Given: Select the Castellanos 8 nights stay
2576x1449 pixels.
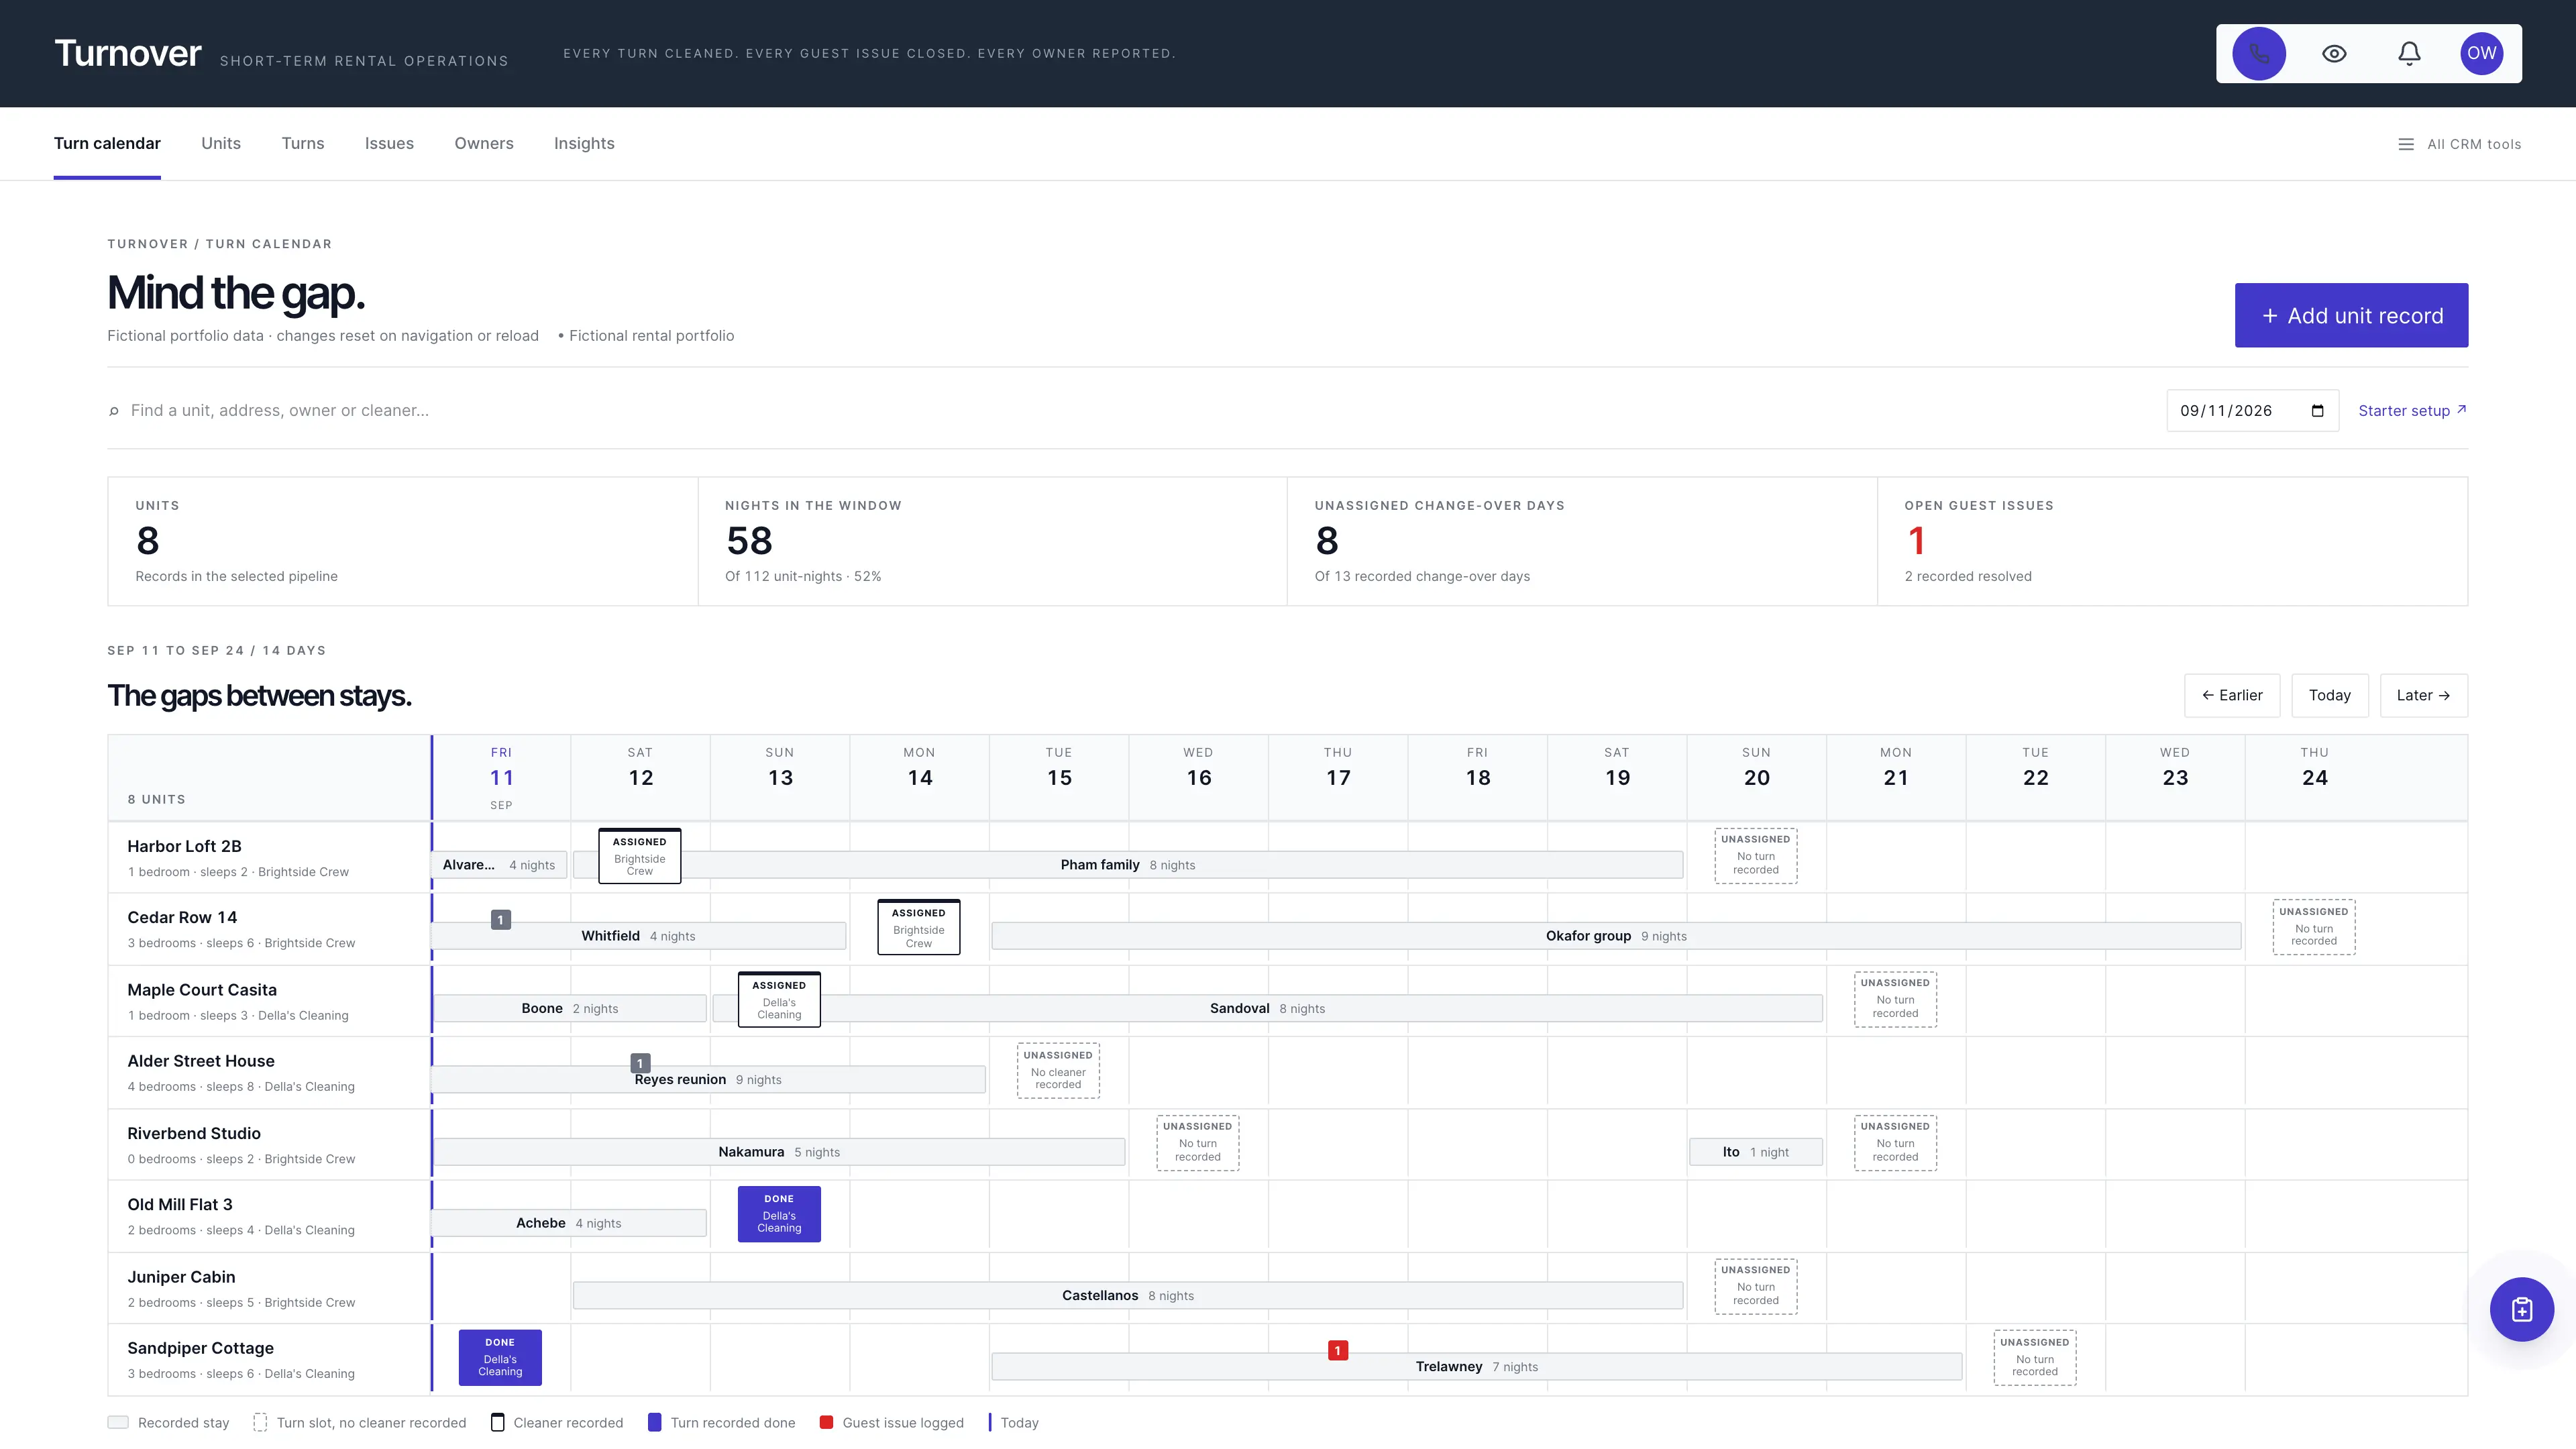Looking at the screenshot, I should point(1128,1295).
